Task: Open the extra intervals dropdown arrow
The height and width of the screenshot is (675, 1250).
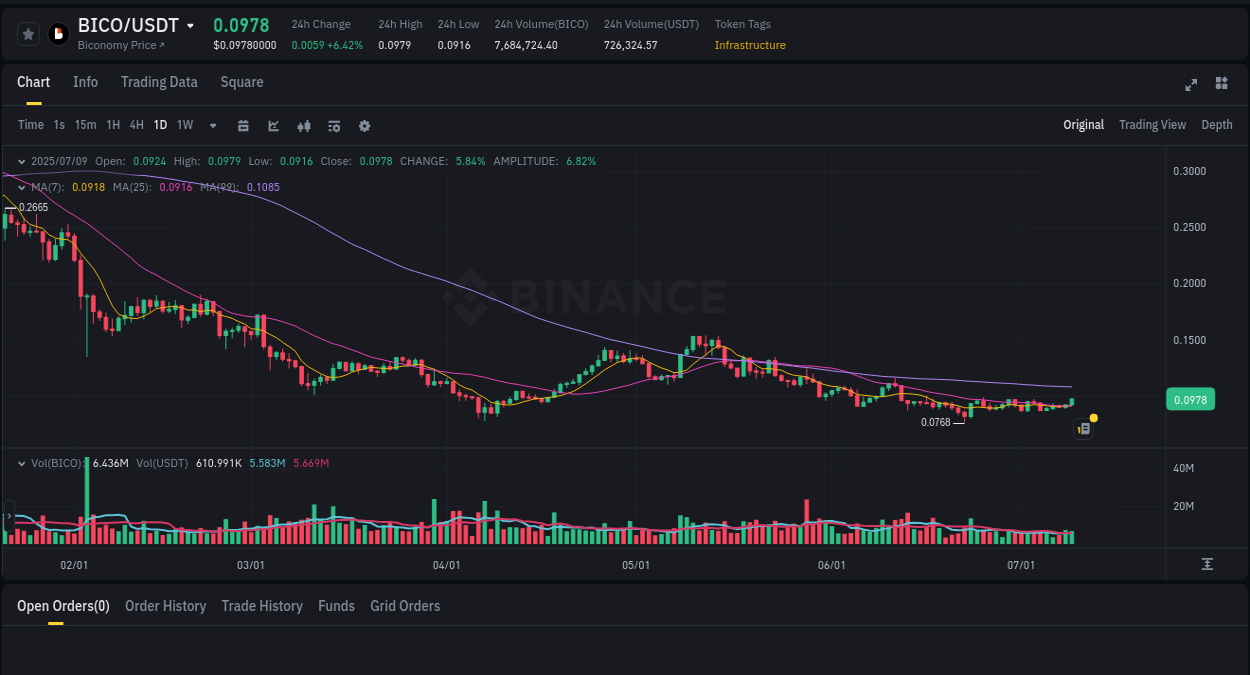Action: coord(212,125)
